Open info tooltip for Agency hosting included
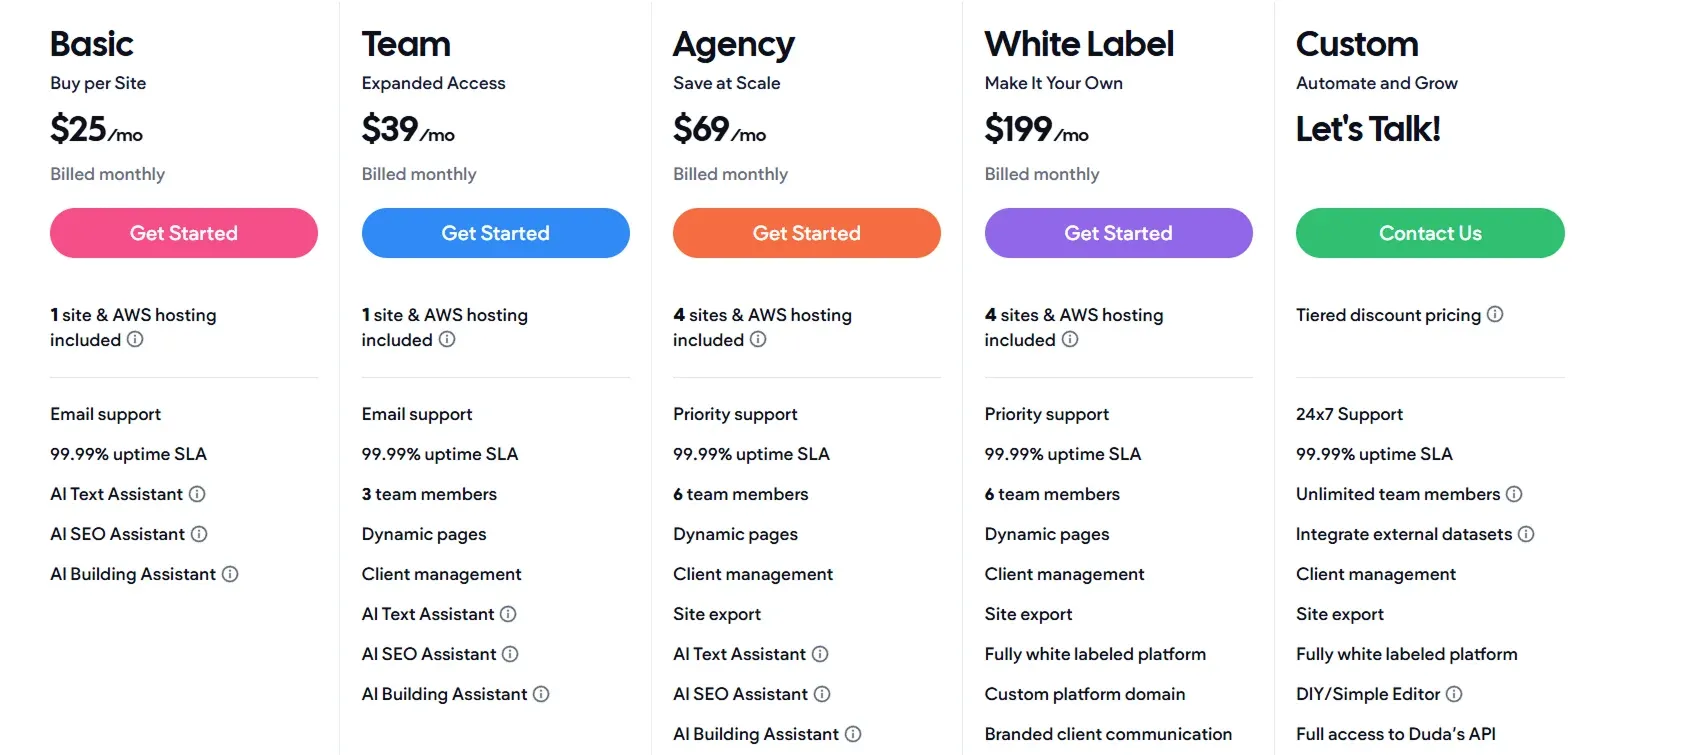This screenshot has height=755, width=1702. [758, 339]
